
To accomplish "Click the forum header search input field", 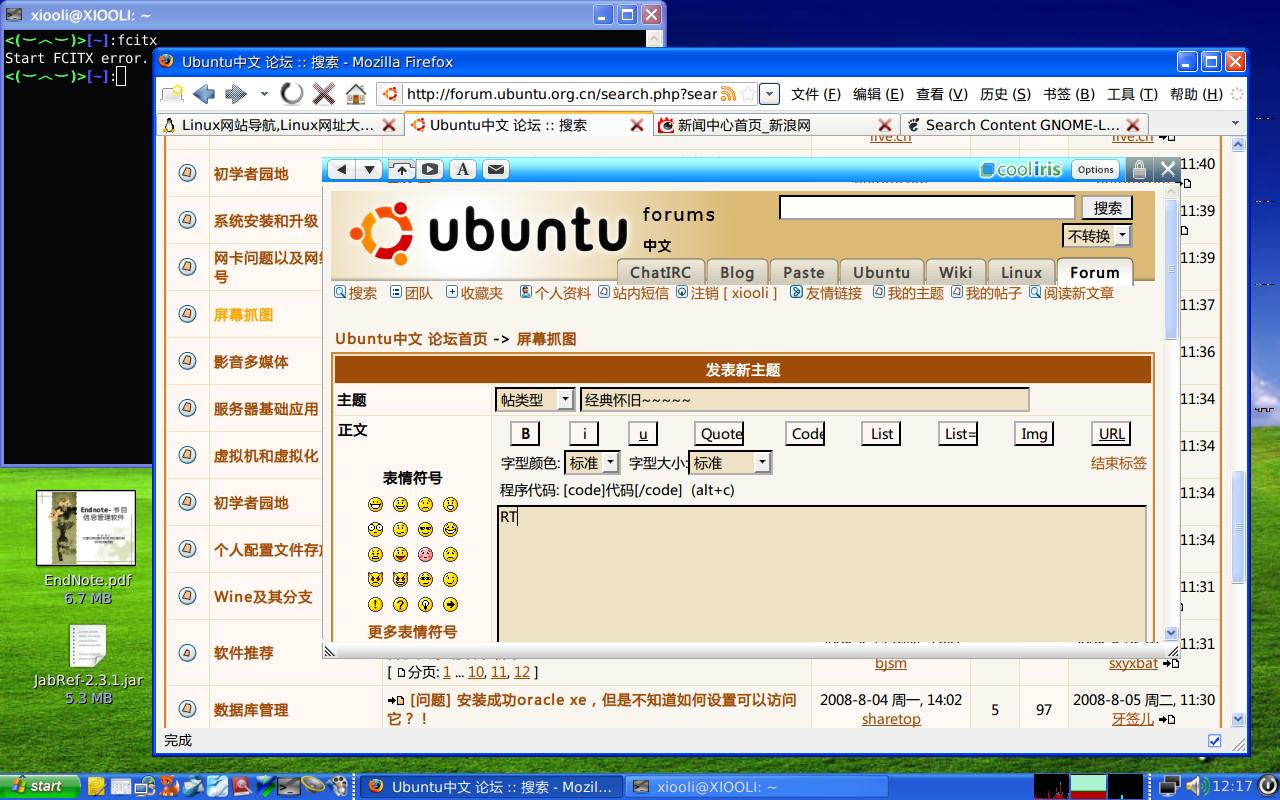I will coord(927,208).
